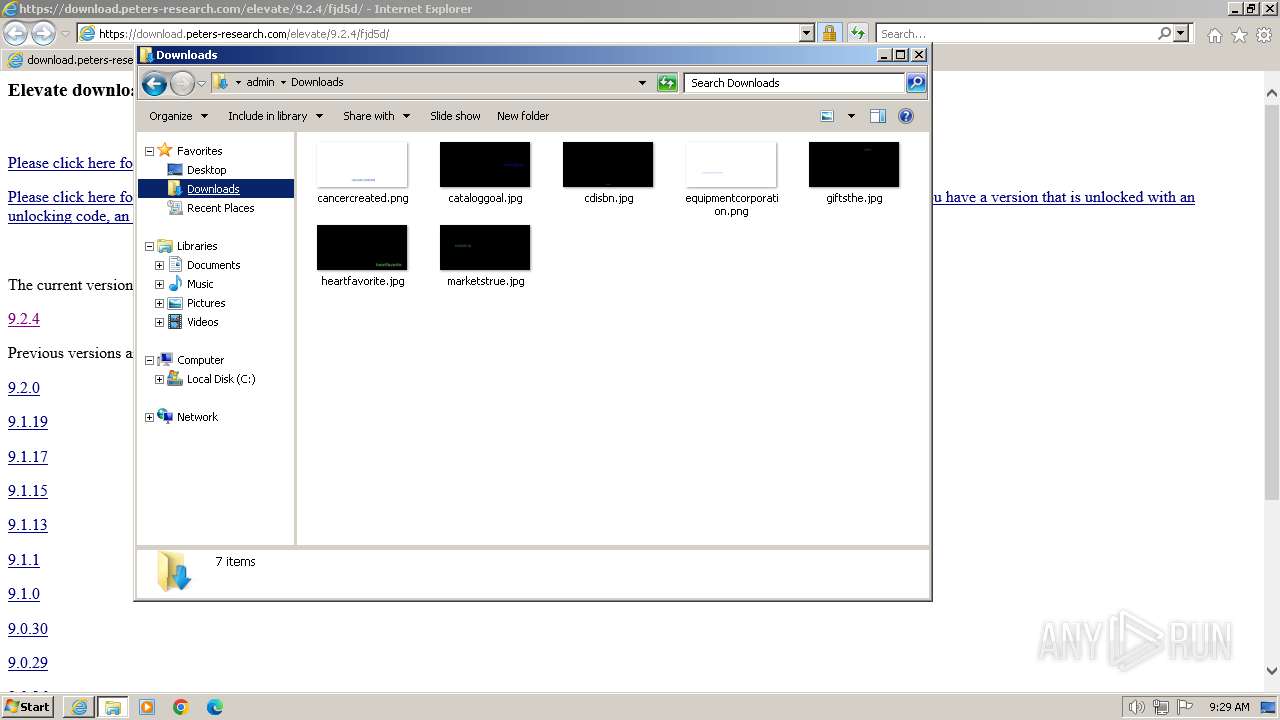The width and height of the screenshot is (1280, 720).
Task: Focus the IE Search box
Action: pyautogui.click(x=1017, y=33)
